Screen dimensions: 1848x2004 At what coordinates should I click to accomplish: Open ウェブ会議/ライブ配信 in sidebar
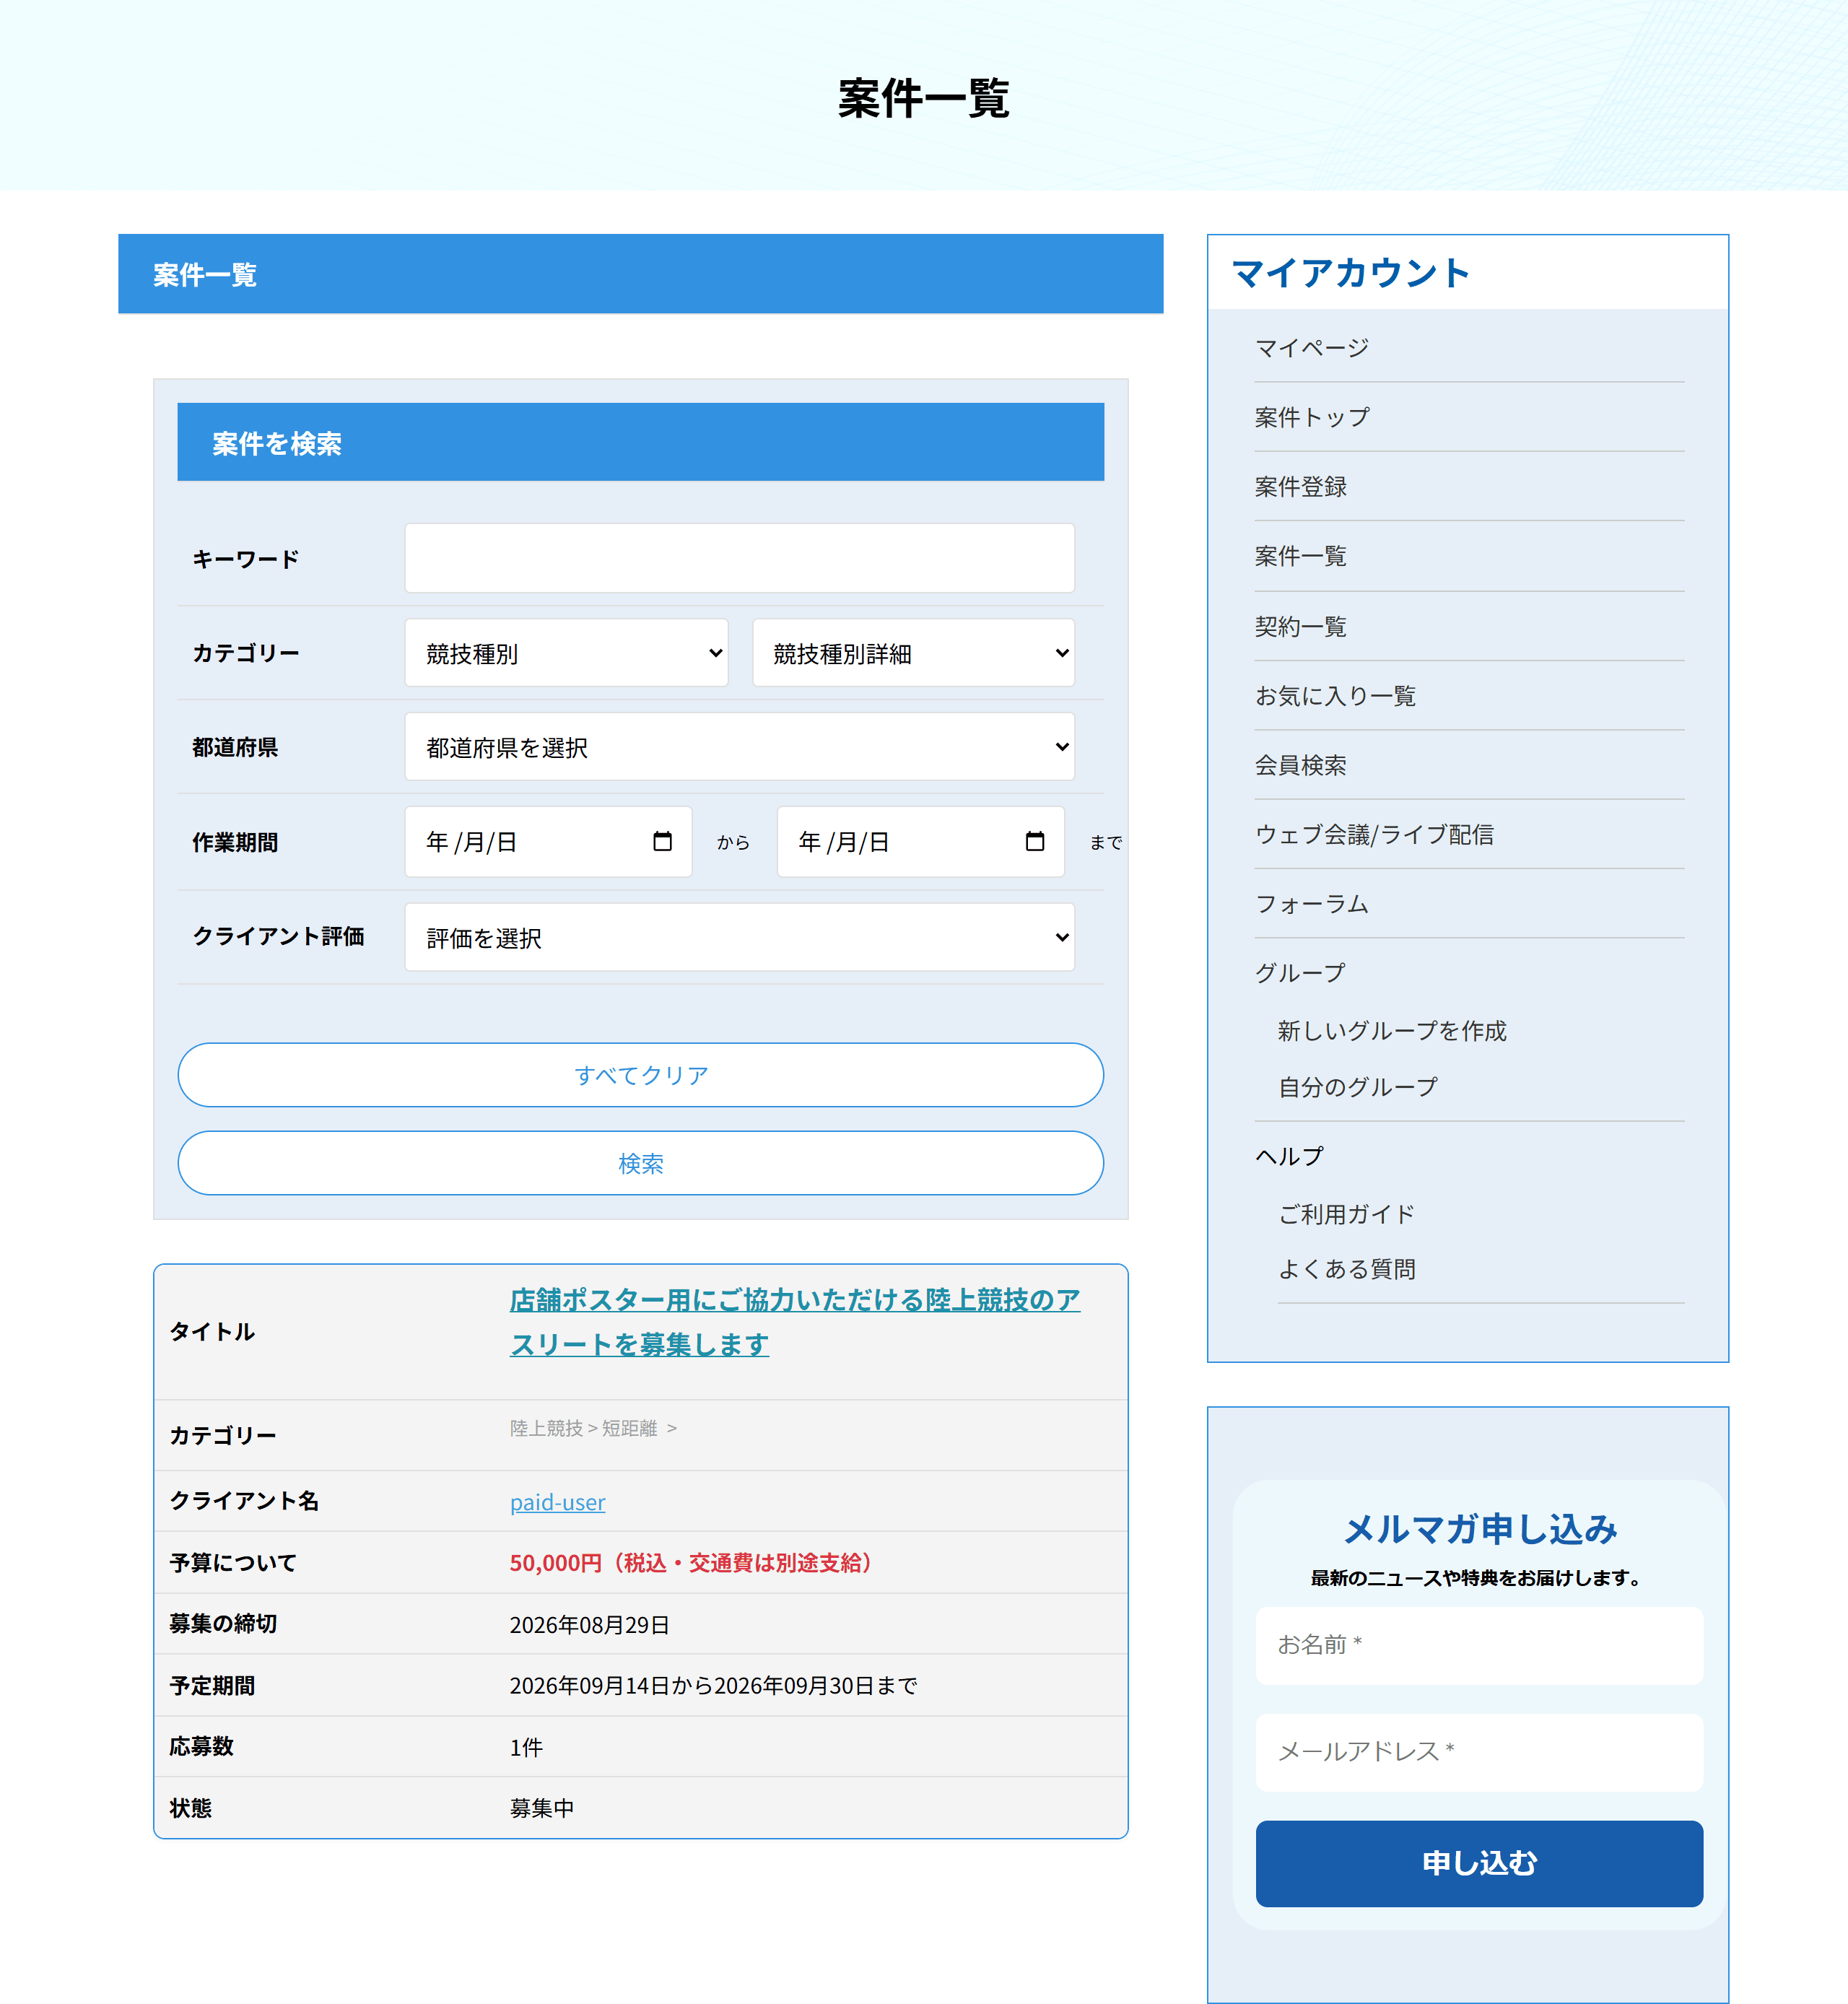pyautogui.click(x=1374, y=834)
